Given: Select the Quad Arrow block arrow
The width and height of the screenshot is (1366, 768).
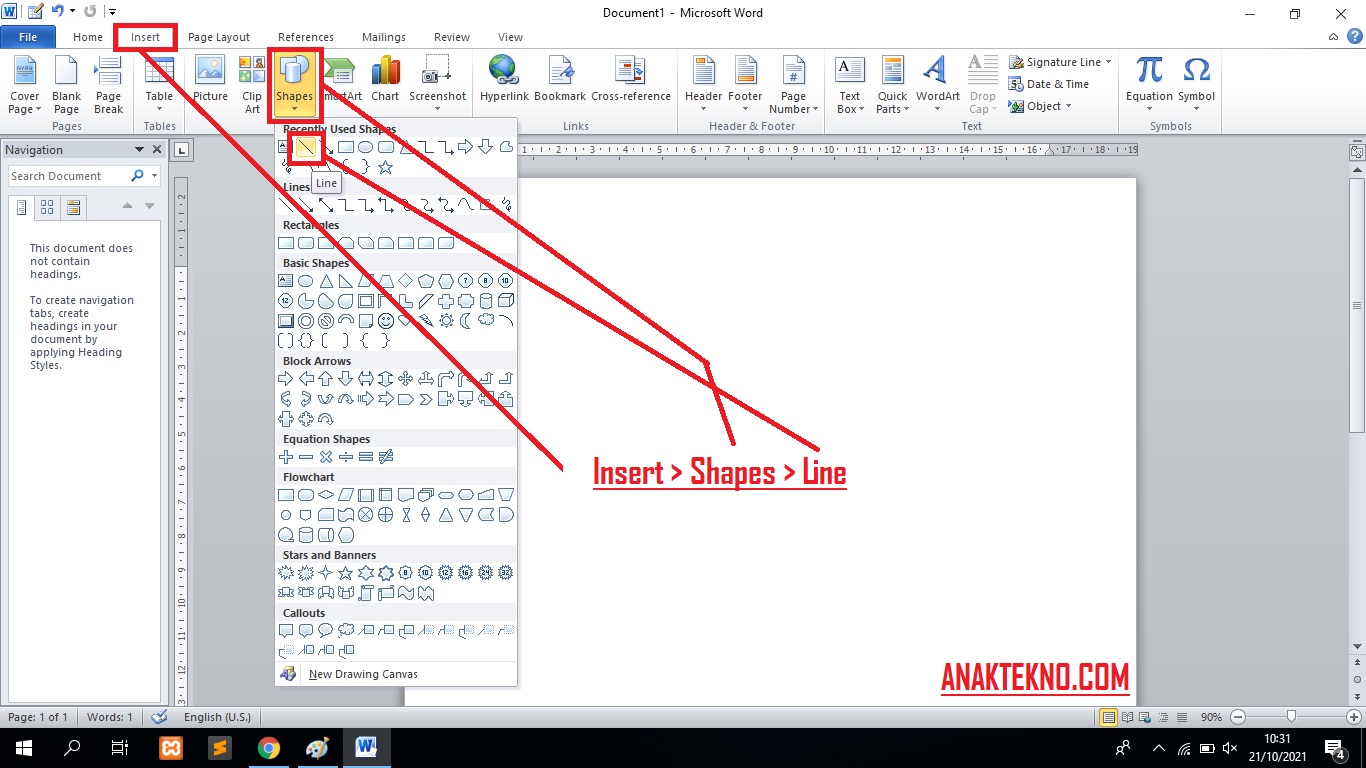Looking at the screenshot, I should pos(406,379).
